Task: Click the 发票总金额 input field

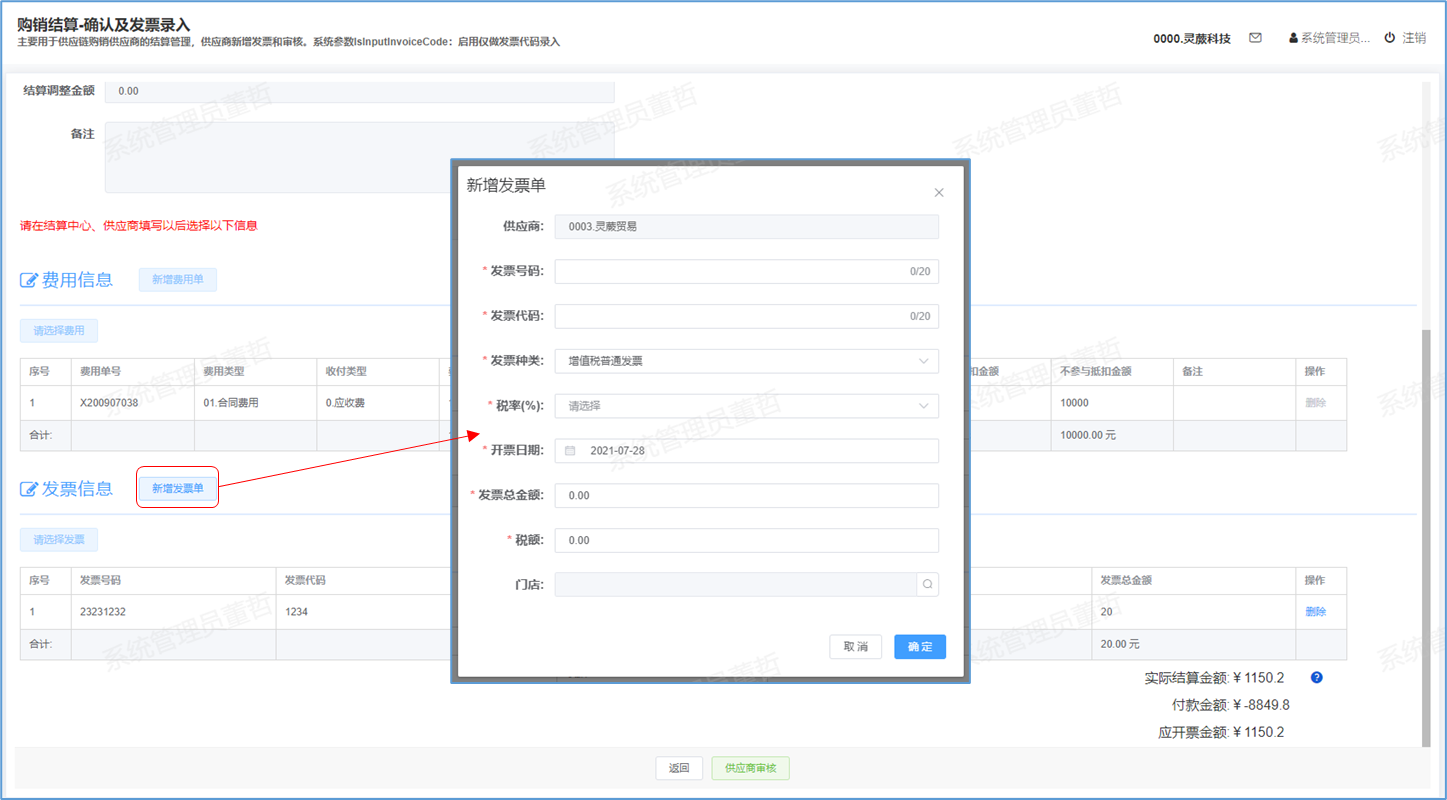Action: 747,496
